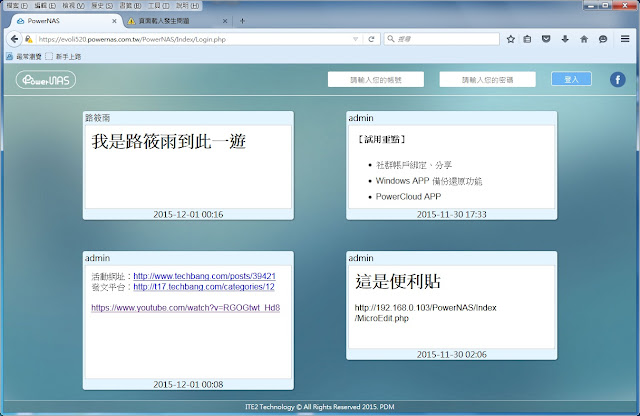Open the 最常瀏覽 bookmark folder

click(24, 56)
